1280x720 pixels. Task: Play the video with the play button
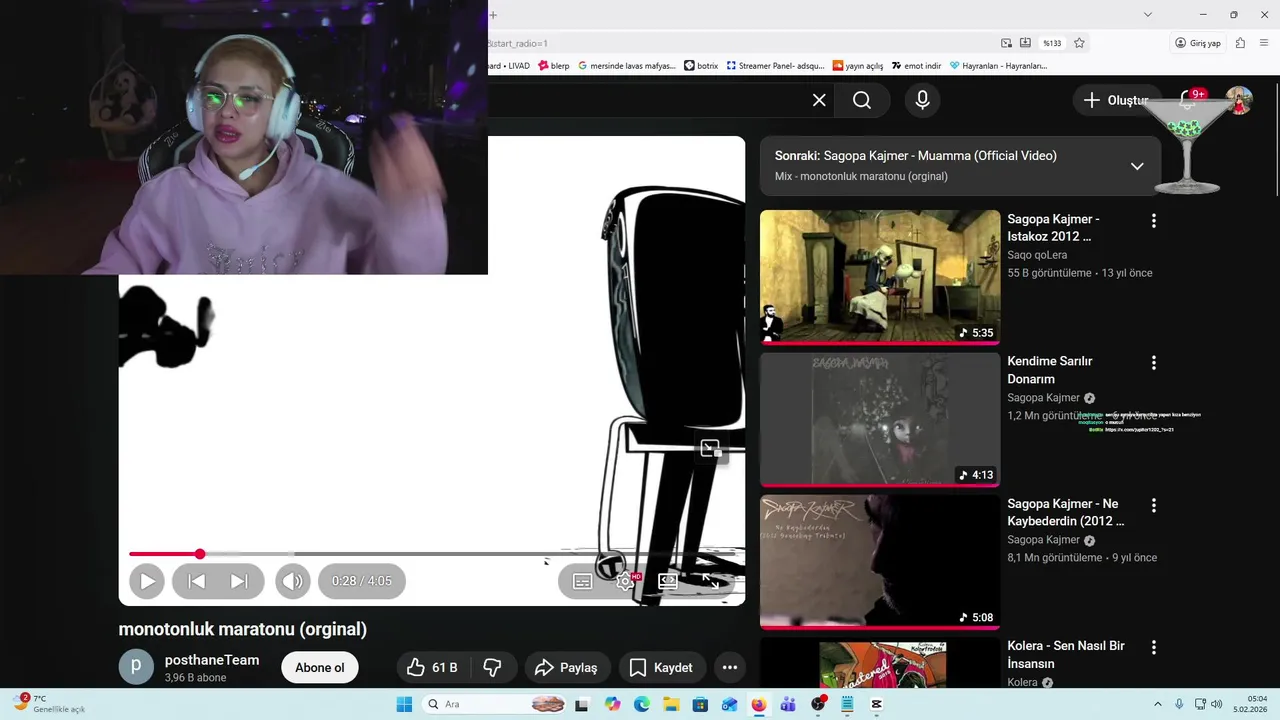147,581
